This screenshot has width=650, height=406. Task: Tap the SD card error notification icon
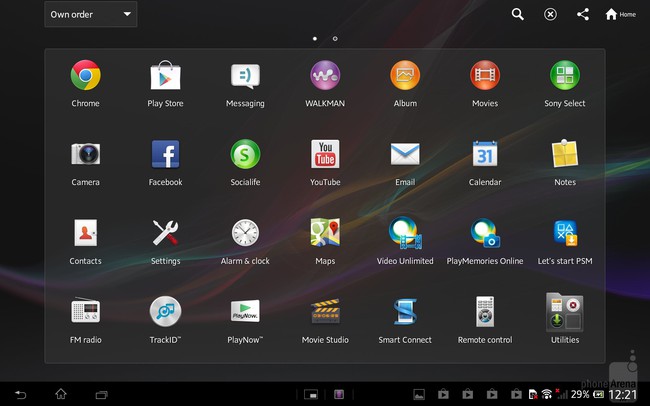coord(533,394)
